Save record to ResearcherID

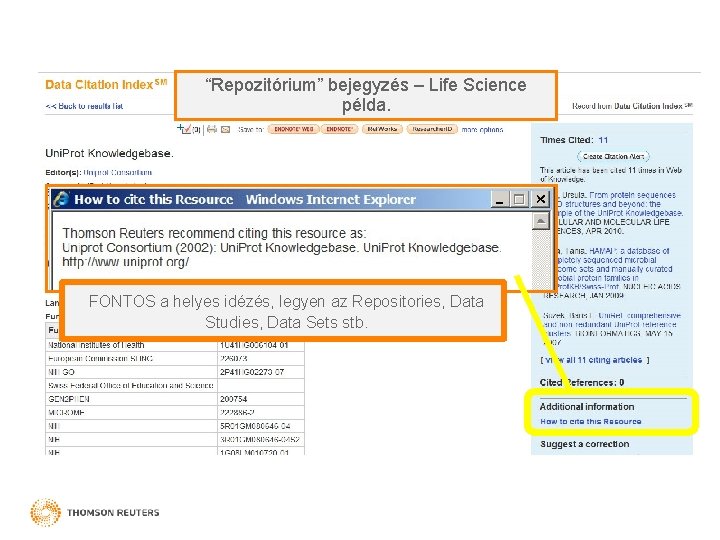pyautogui.click(x=432, y=129)
